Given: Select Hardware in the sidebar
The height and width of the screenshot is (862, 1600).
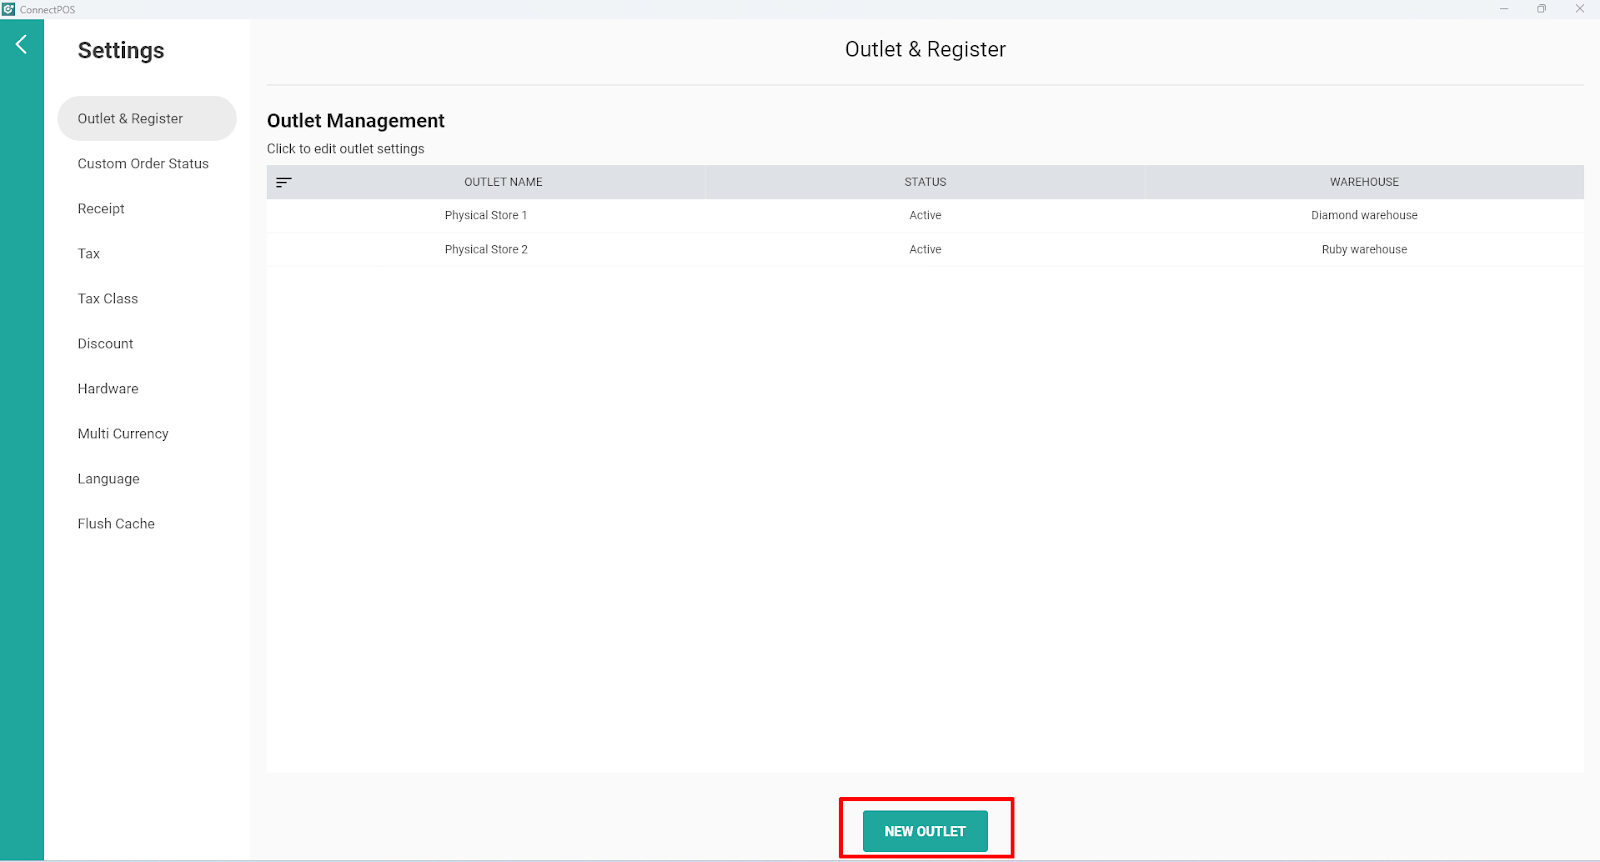Looking at the screenshot, I should (108, 389).
